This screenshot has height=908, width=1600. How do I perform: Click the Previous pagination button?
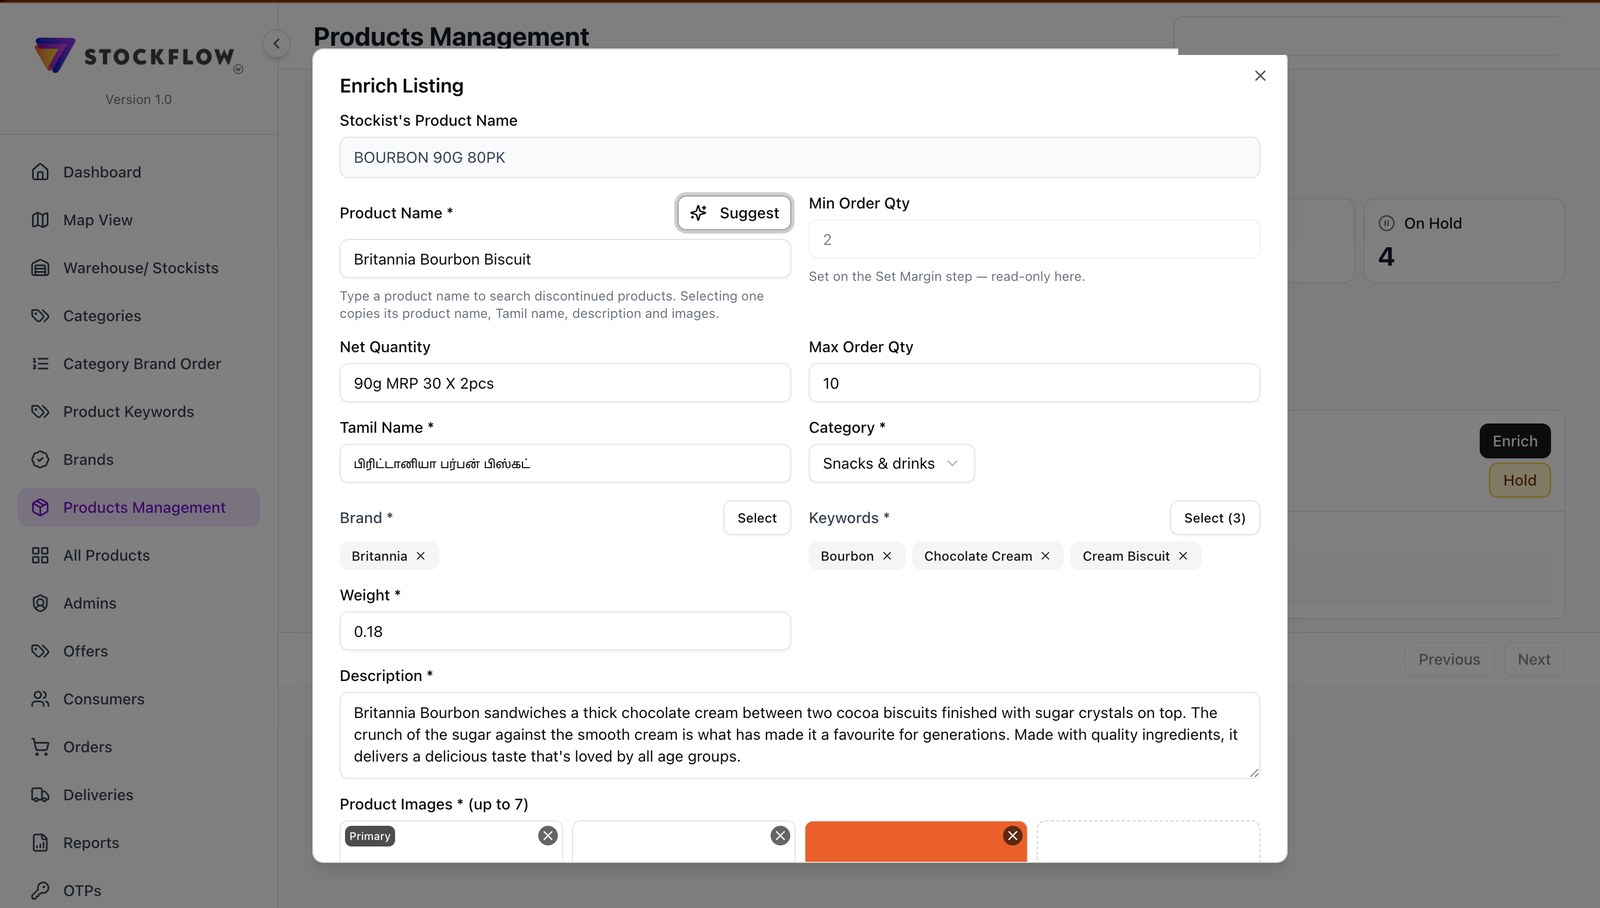[1449, 660]
